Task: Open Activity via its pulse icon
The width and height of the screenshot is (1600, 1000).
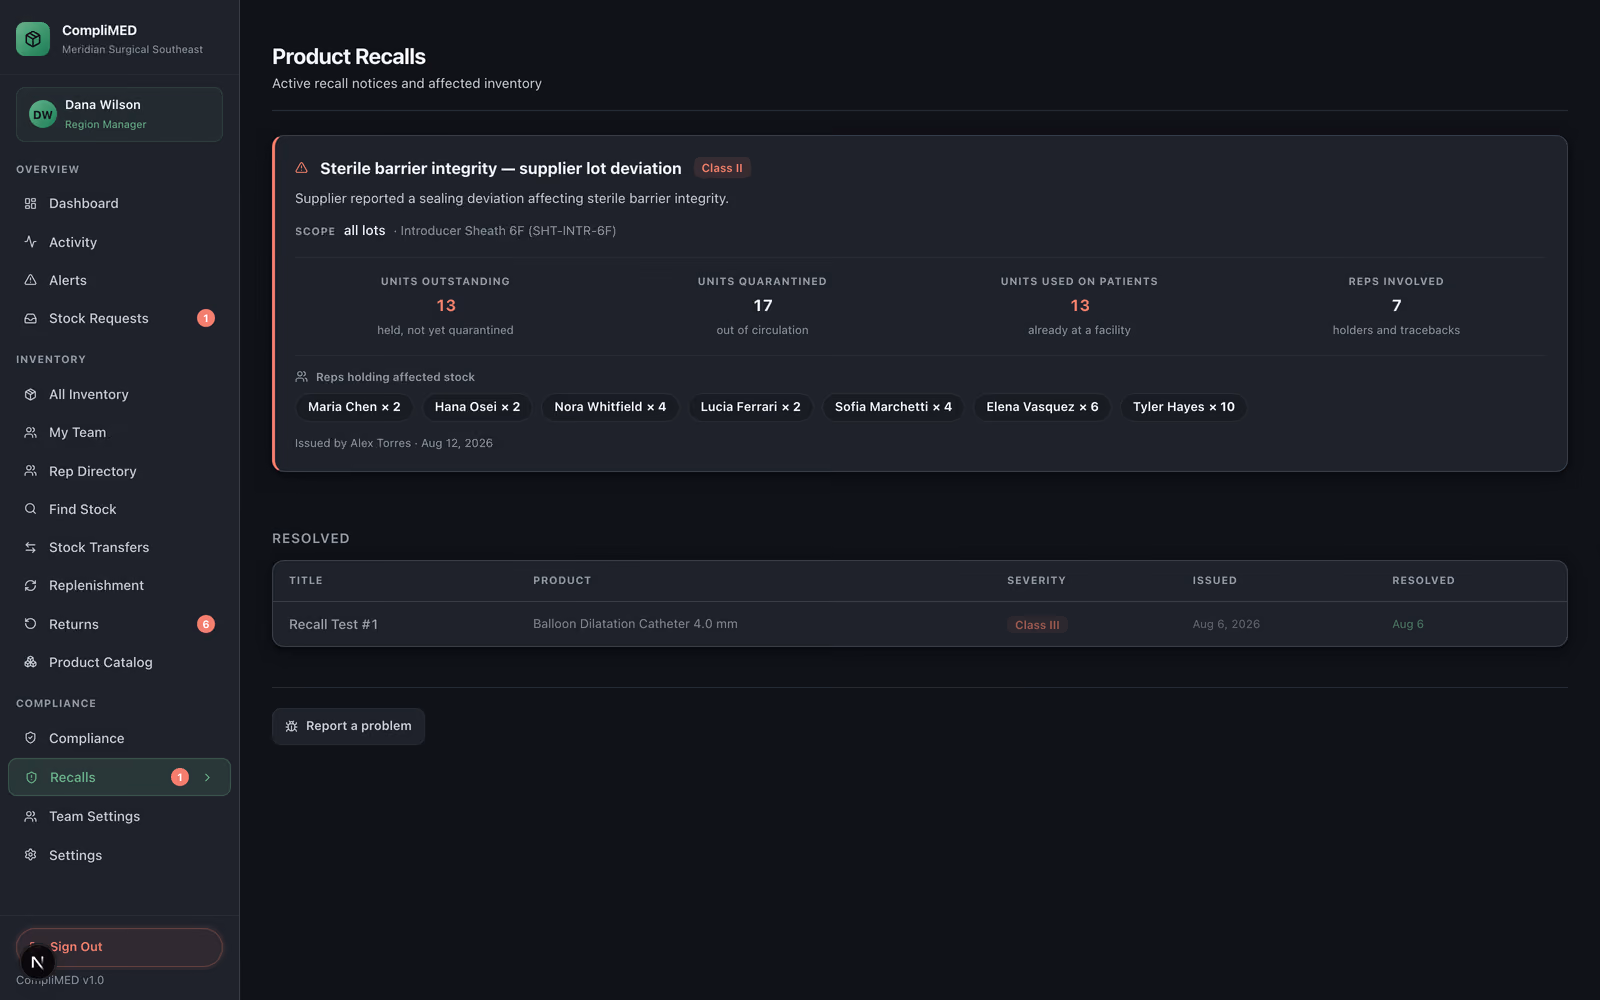Action: tap(30, 242)
